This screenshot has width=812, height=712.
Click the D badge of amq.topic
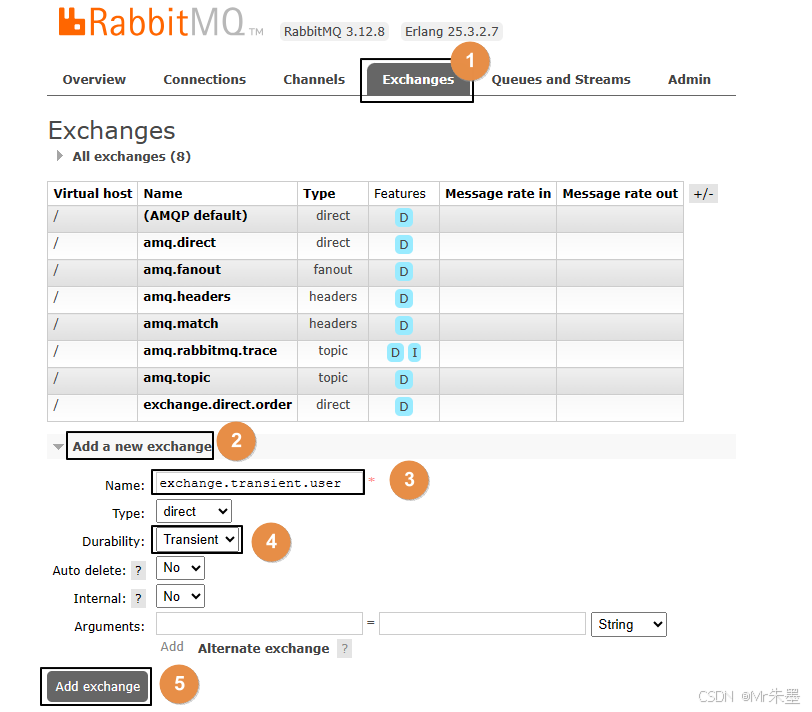tap(404, 380)
